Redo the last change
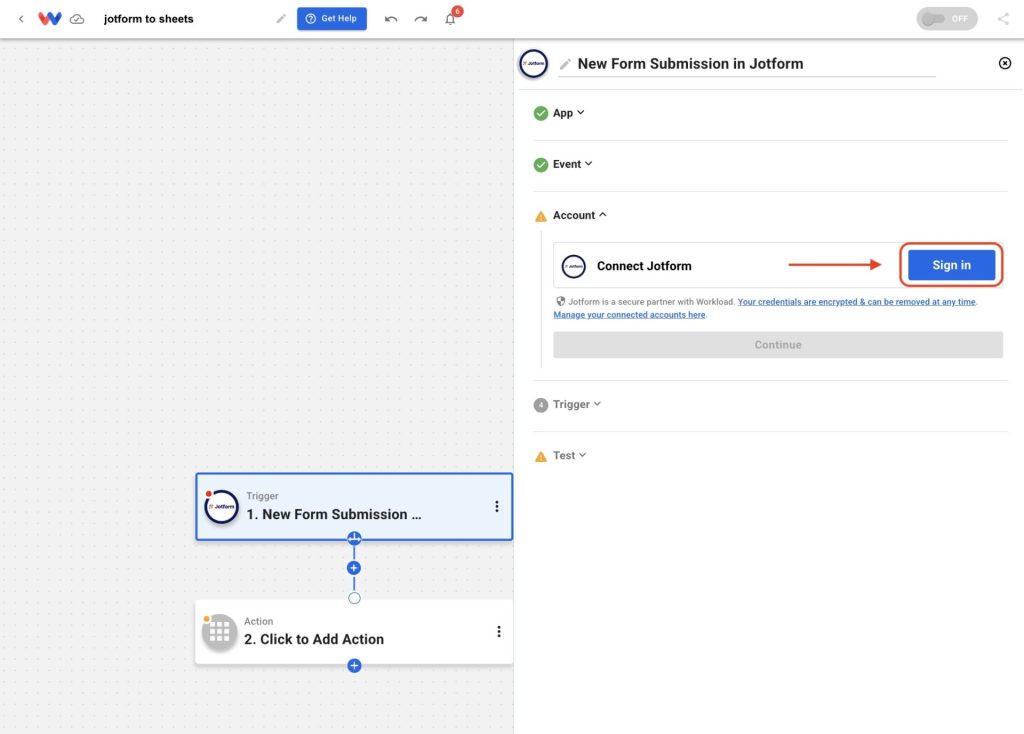 pyautogui.click(x=421, y=19)
